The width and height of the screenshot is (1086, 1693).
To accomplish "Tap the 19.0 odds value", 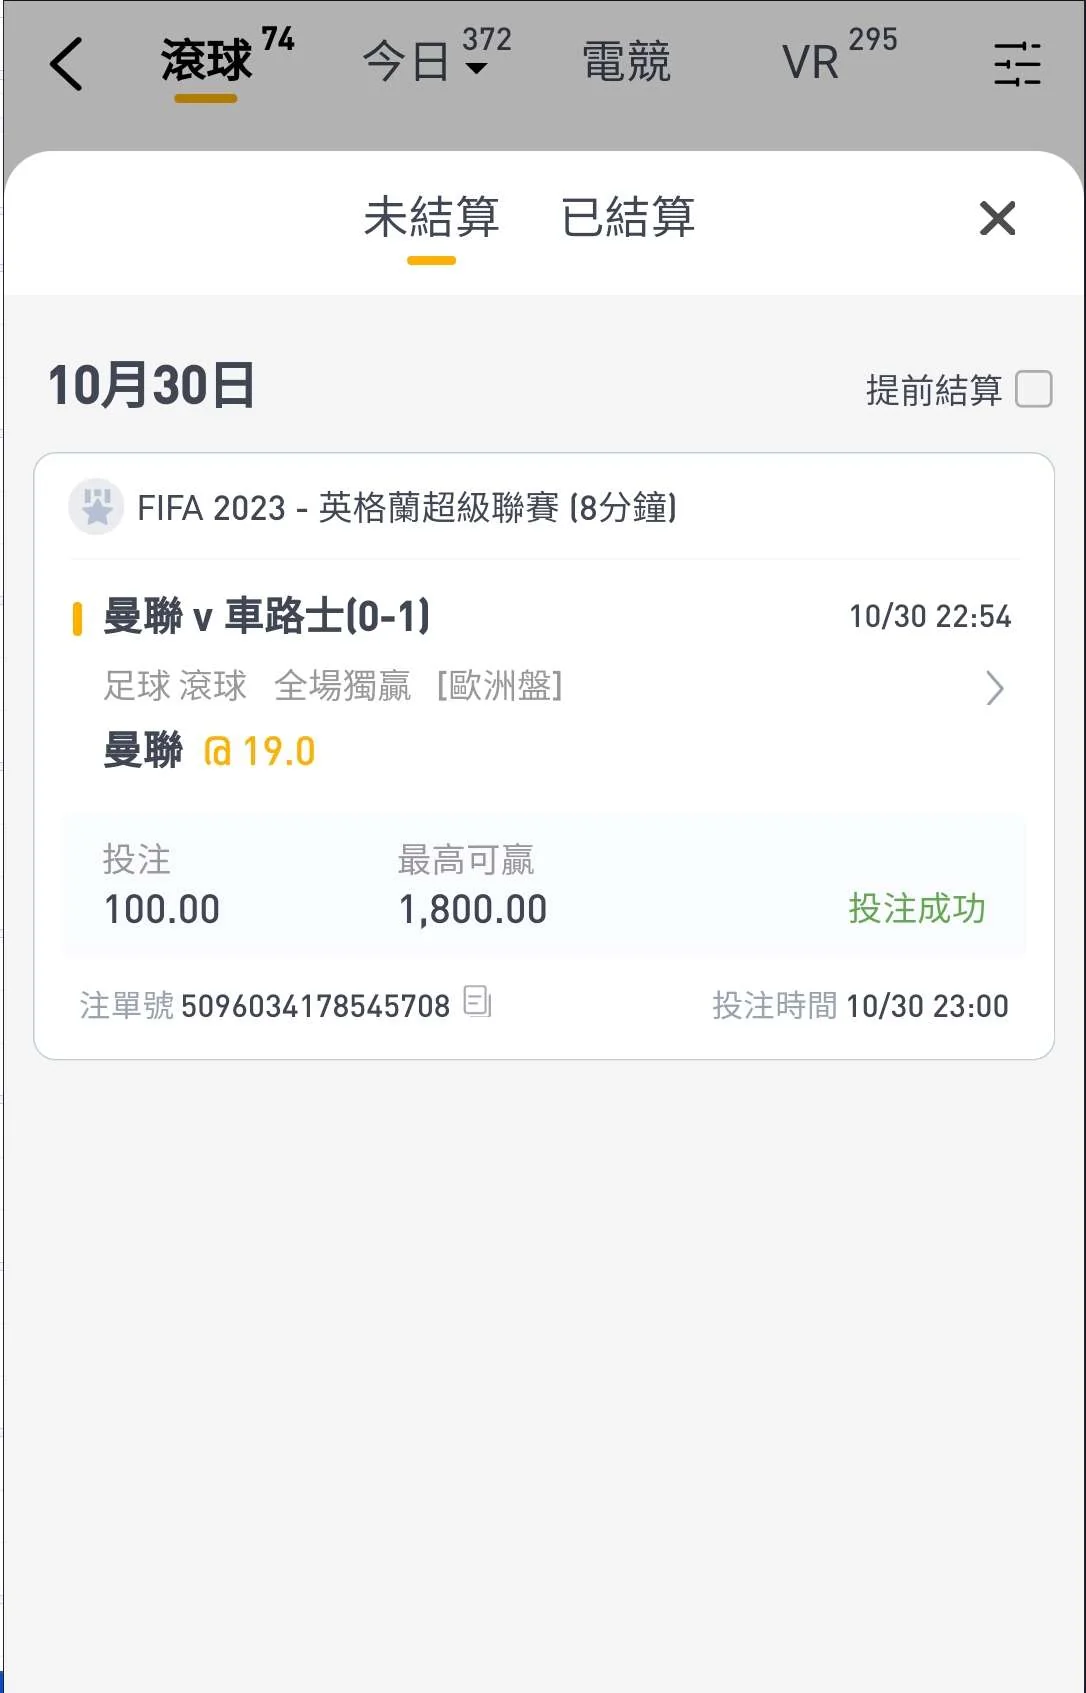I will [x=260, y=751].
